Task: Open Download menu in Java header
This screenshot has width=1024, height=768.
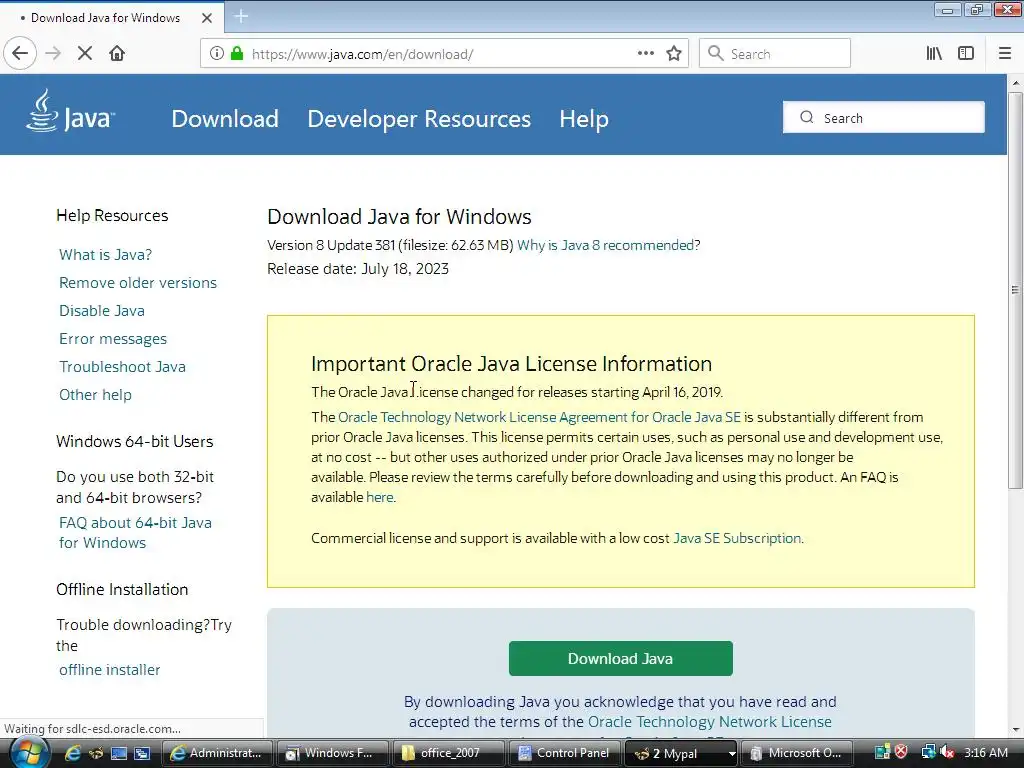Action: [225, 119]
